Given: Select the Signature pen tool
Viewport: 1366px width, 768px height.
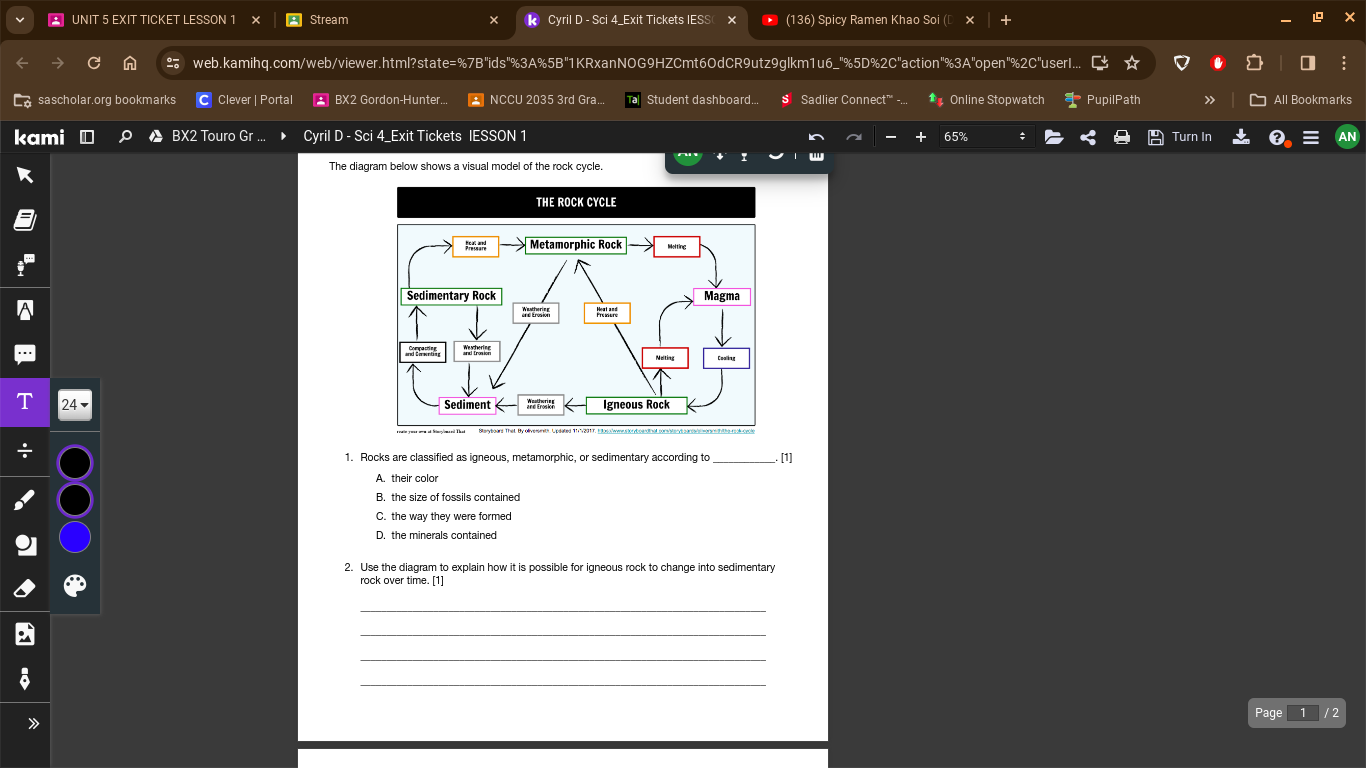Looking at the screenshot, I should pyautogui.click(x=25, y=679).
